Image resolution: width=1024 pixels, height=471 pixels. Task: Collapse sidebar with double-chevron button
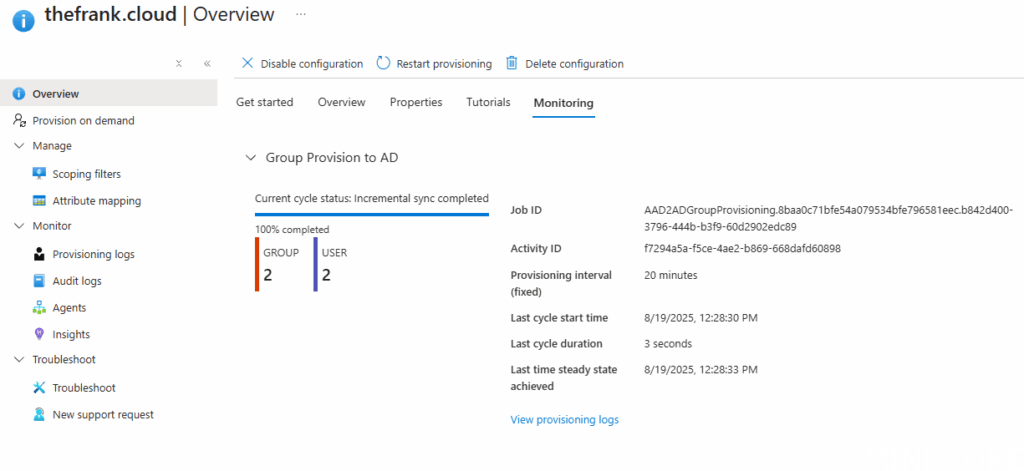[x=207, y=63]
